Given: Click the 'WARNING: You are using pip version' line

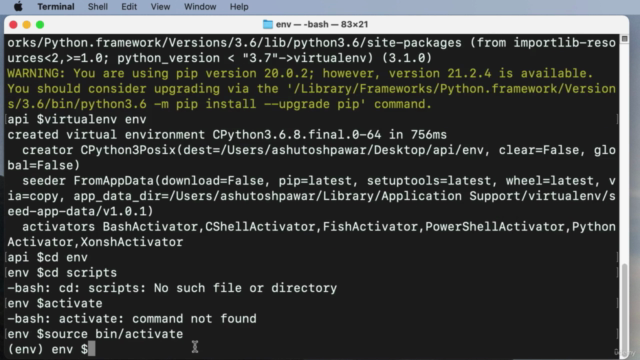Looking at the screenshot, I should point(300,73).
